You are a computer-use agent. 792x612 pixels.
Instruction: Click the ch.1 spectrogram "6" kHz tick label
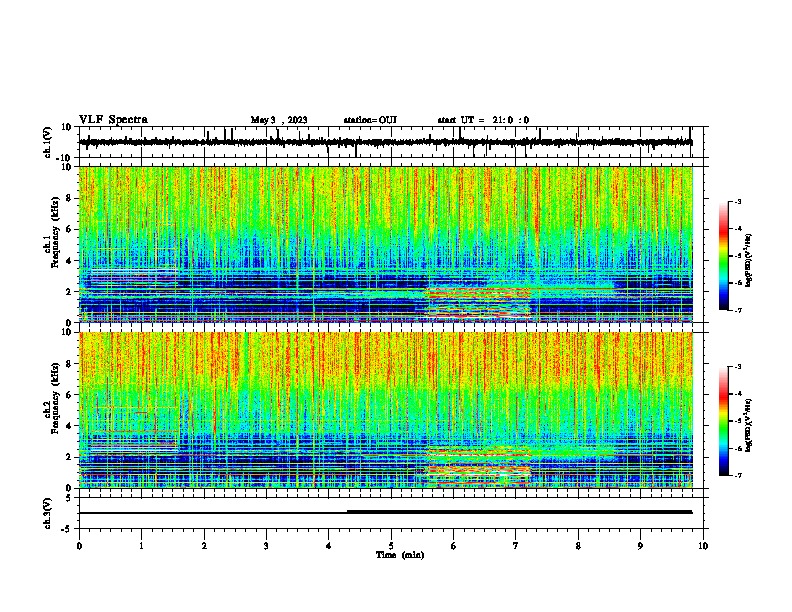click(x=69, y=229)
